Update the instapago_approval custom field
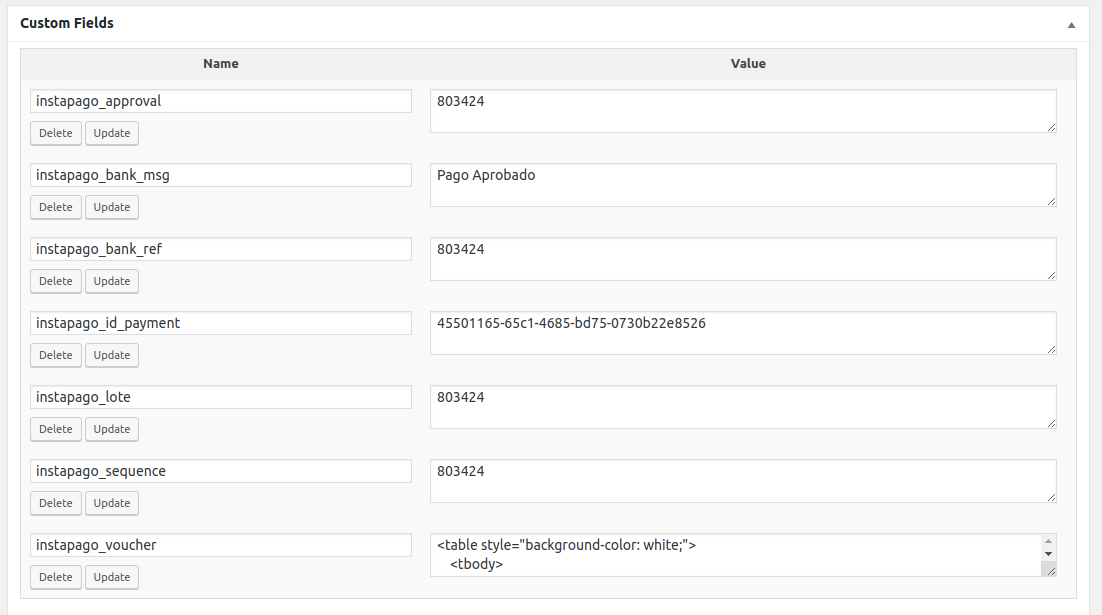This screenshot has width=1102, height=615. [112, 133]
